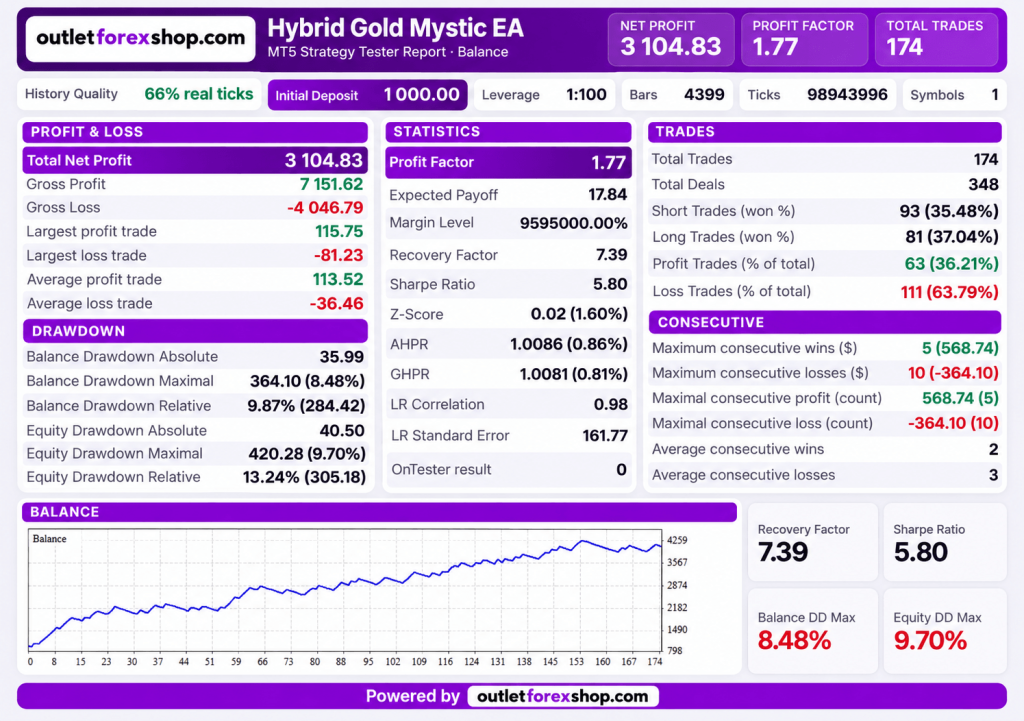Click Balance Drawdown Relative '9.87% (284.42)'
This screenshot has height=721, width=1024.
[306, 406]
